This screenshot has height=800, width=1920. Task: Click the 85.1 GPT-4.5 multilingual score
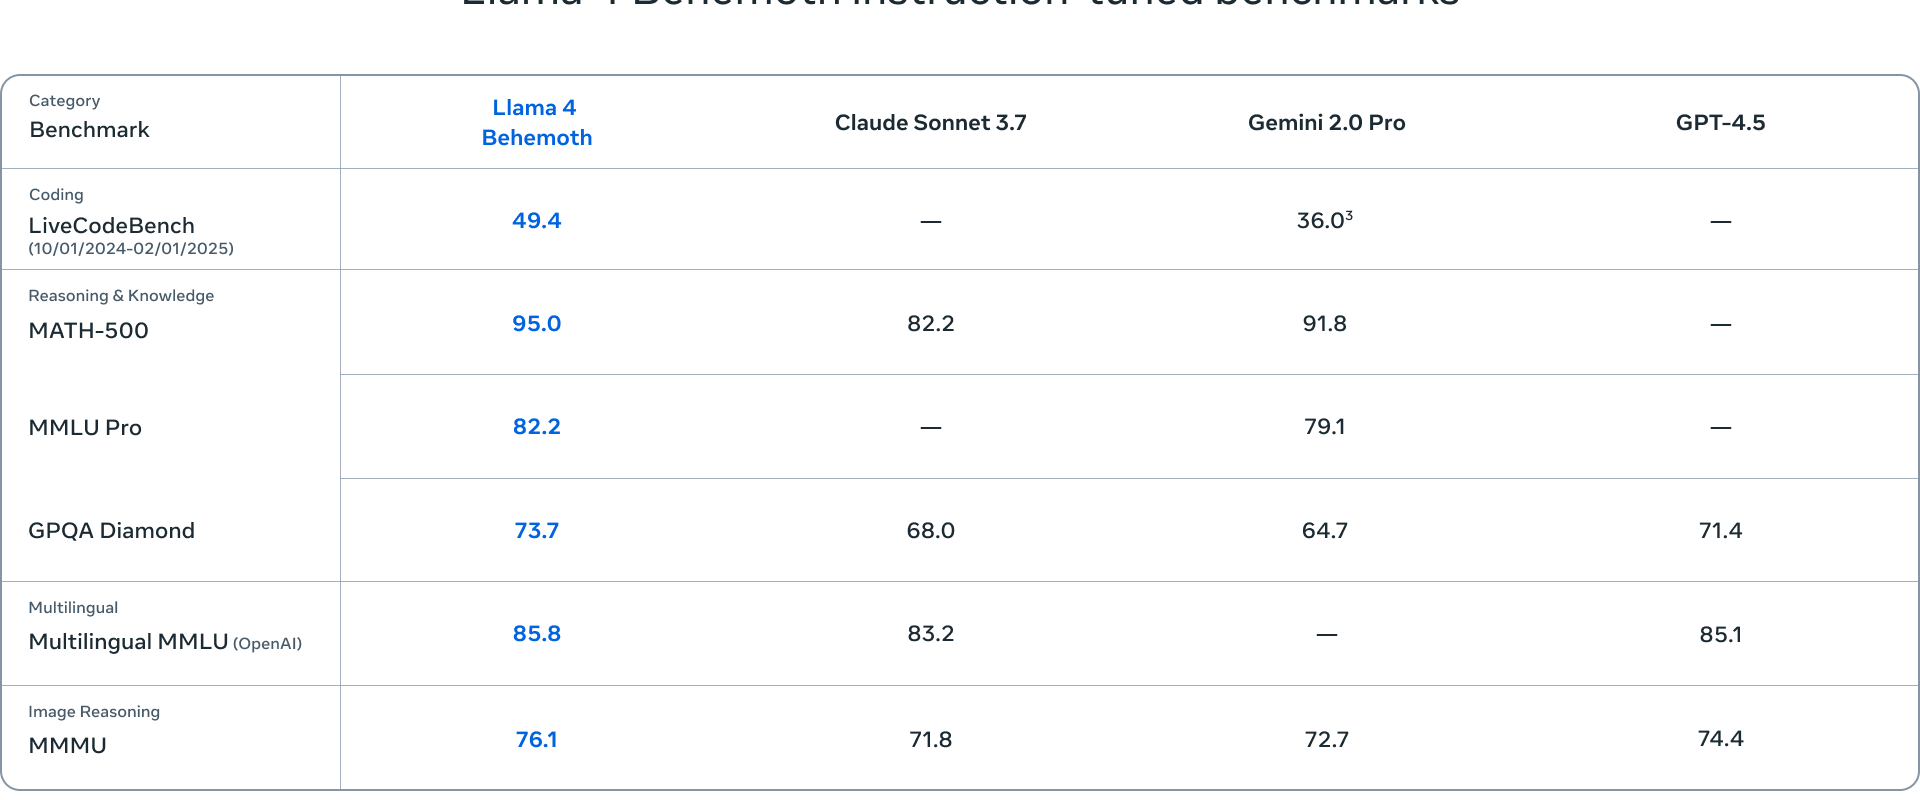(x=1720, y=635)
